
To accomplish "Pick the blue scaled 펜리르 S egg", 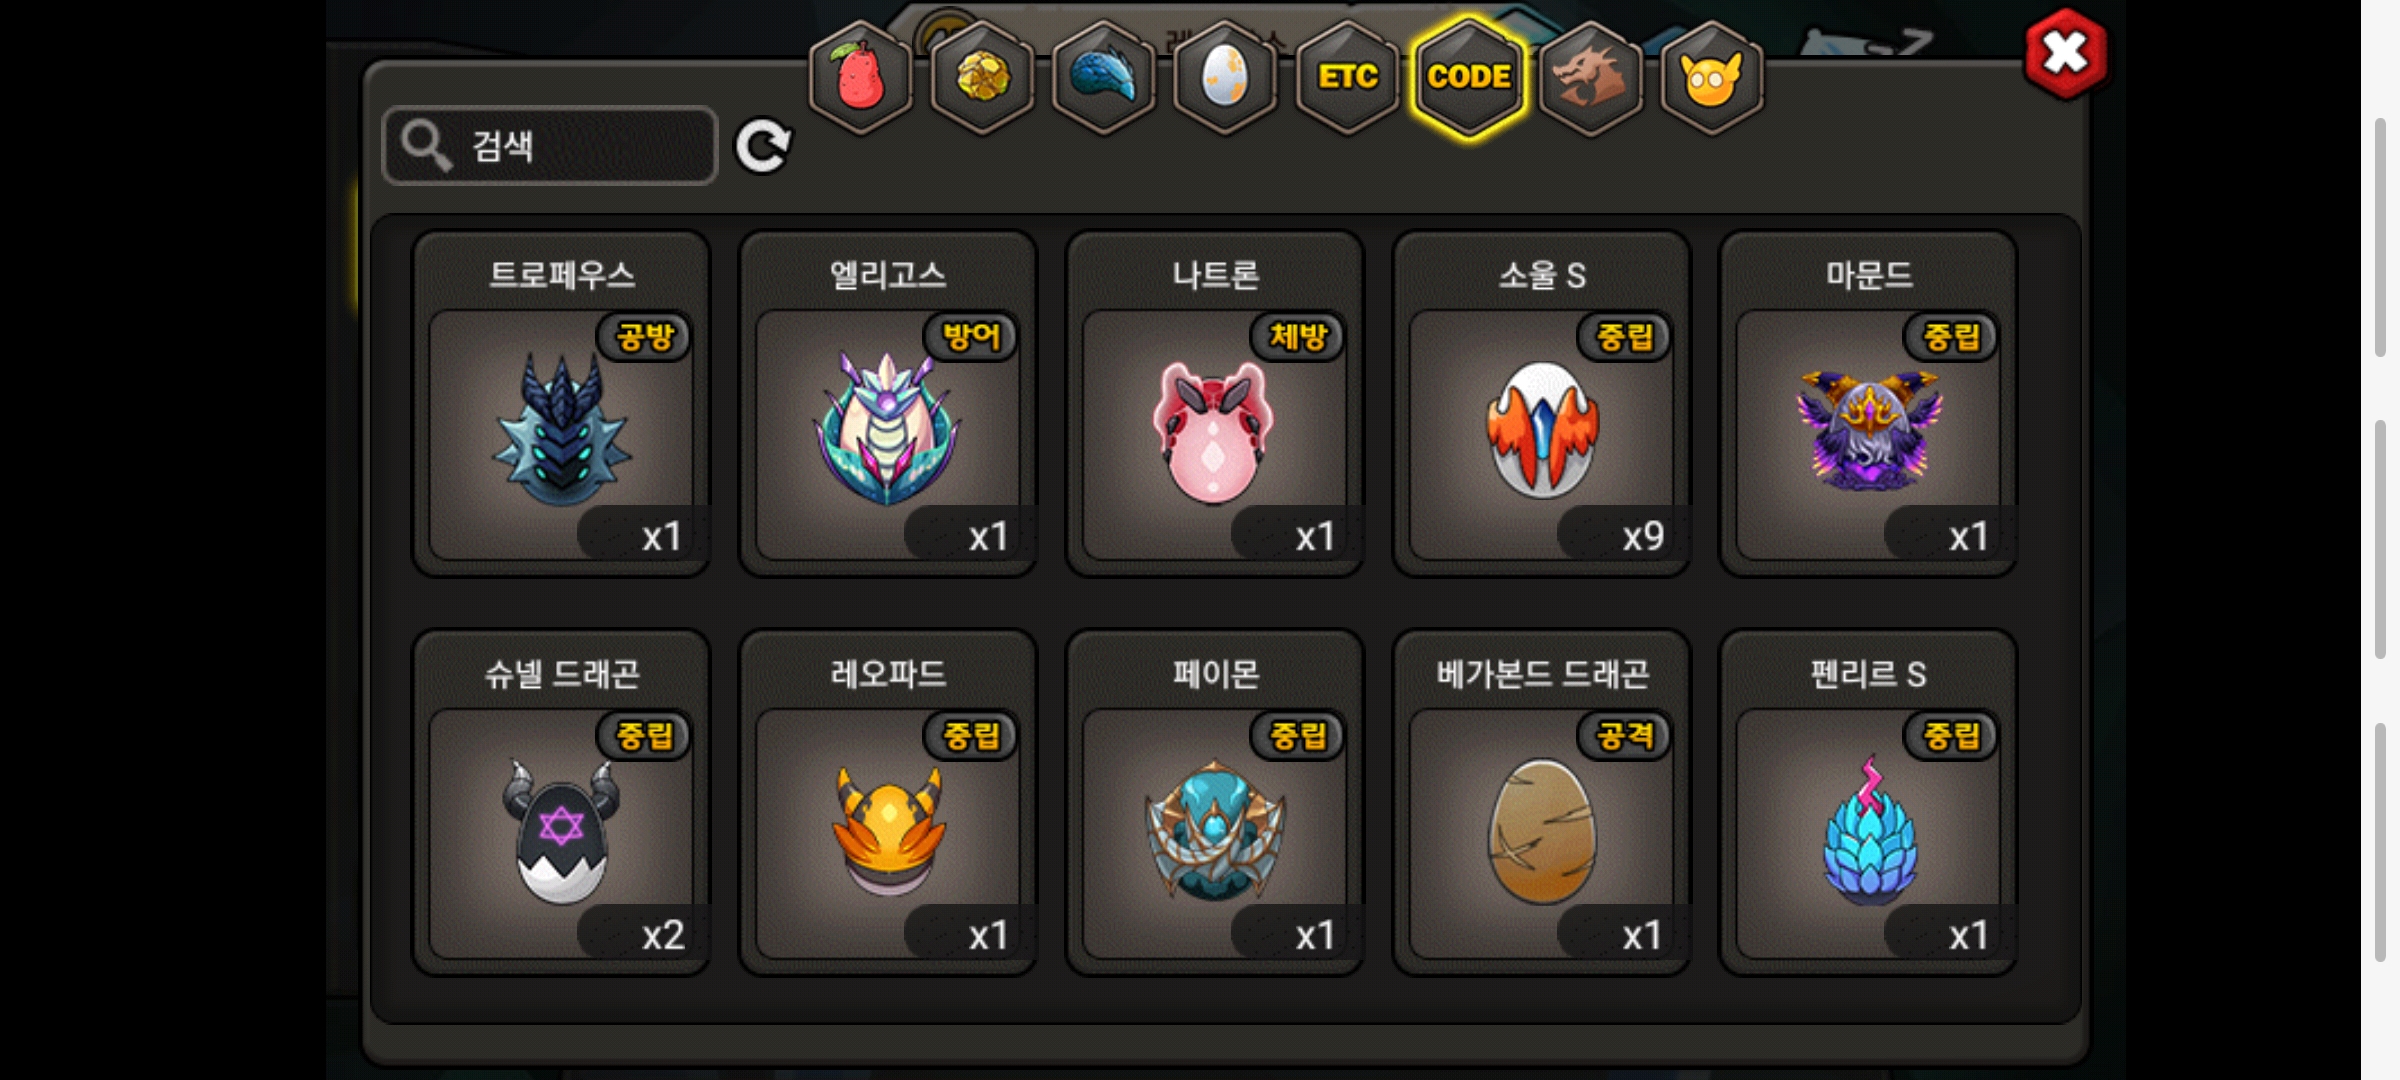I will click(1868, 802).
